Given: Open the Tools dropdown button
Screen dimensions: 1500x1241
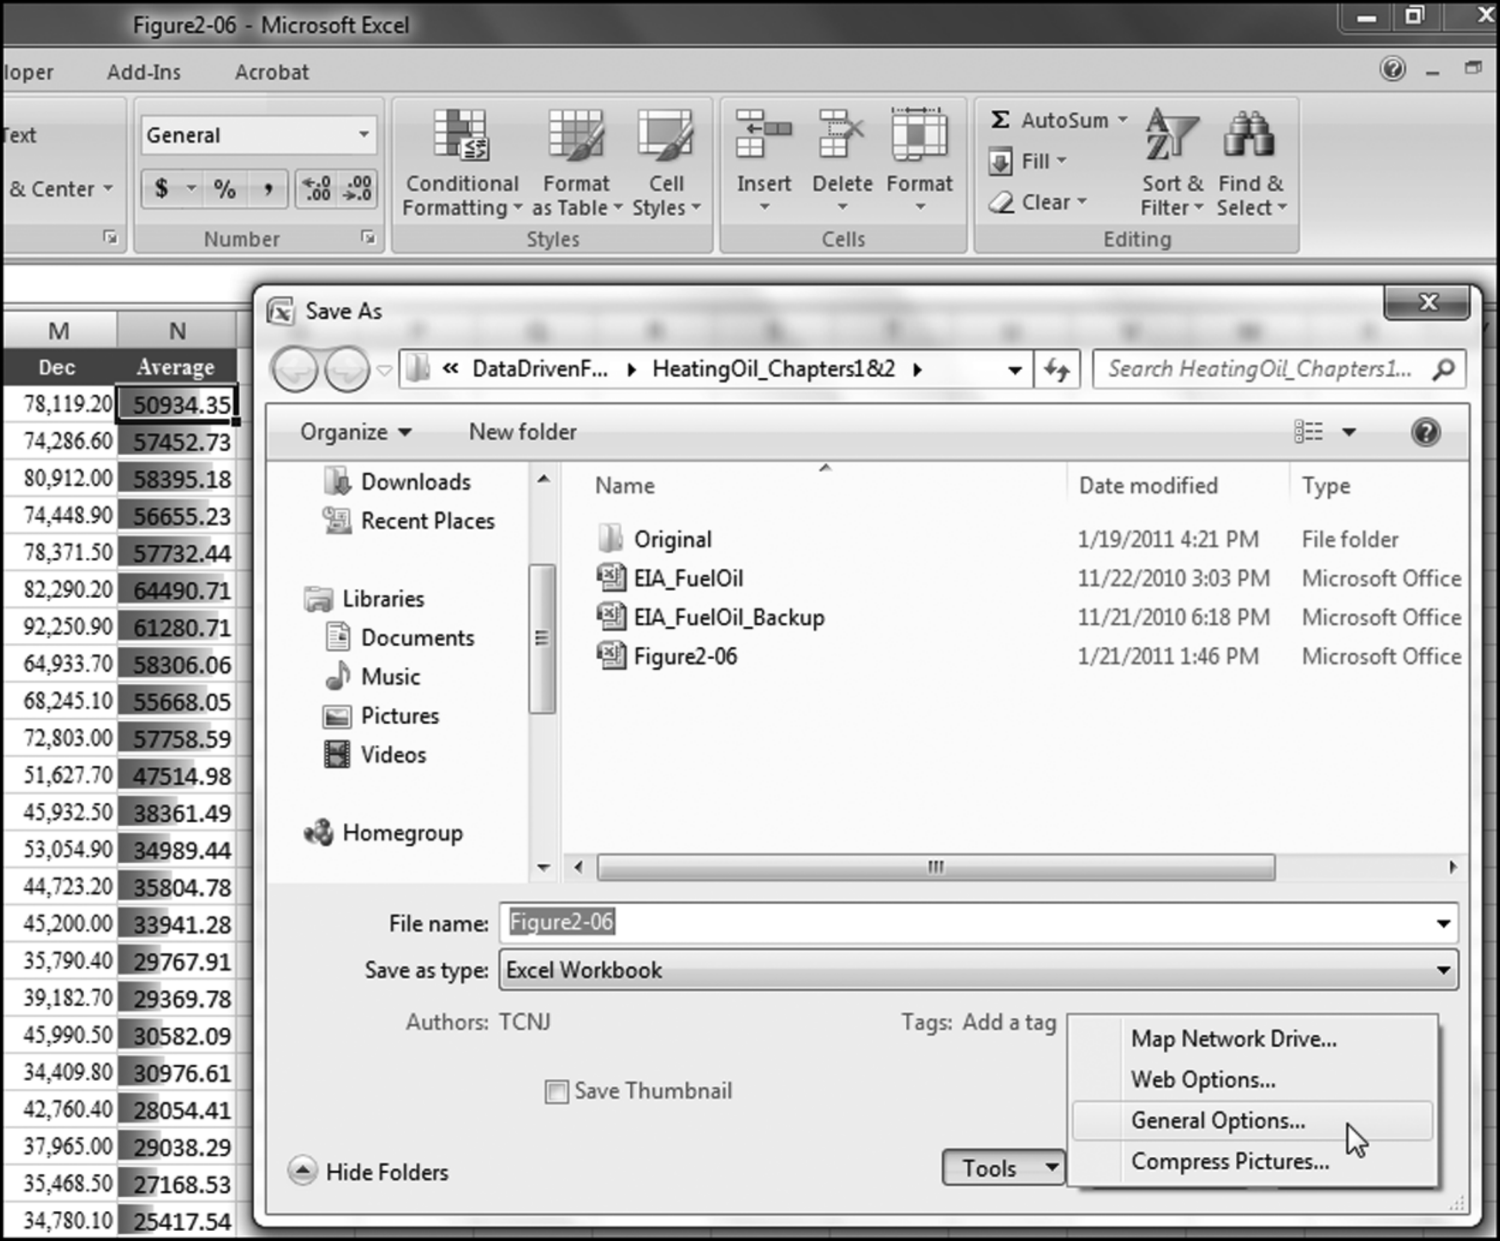Looking at the screenshot, I should 1003,1168.
